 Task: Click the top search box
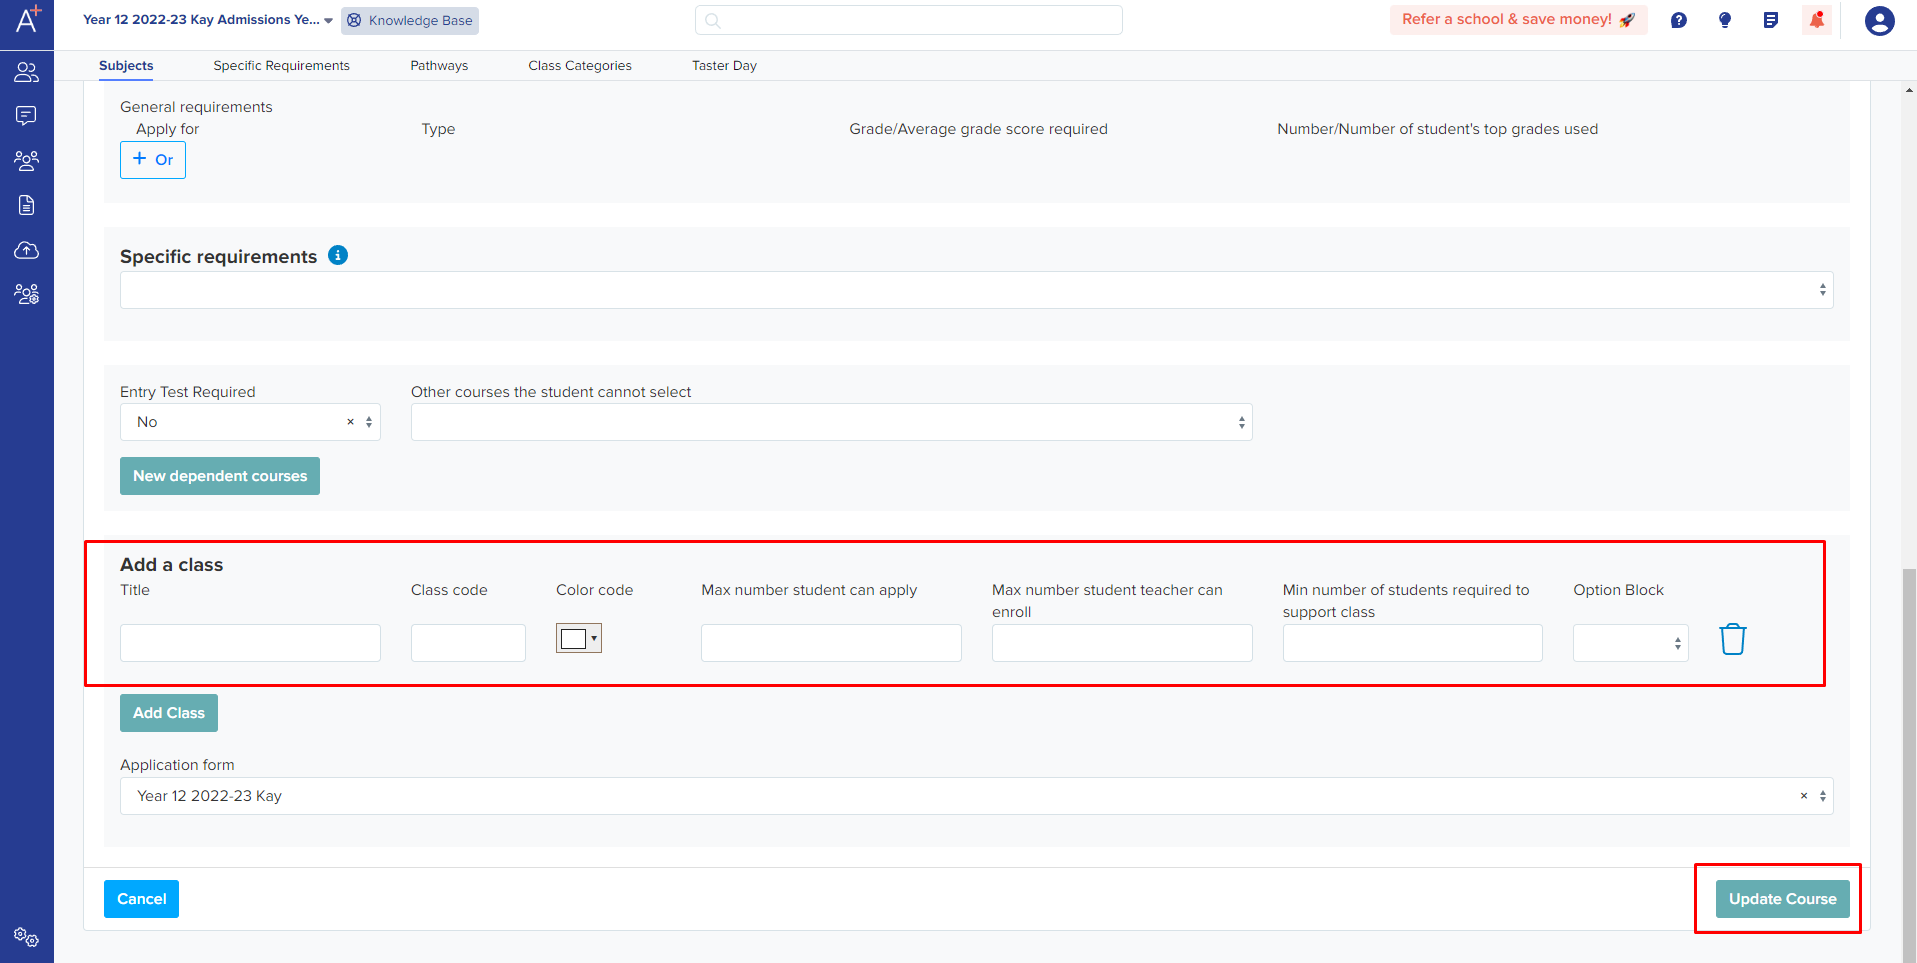tap(909, 20)
